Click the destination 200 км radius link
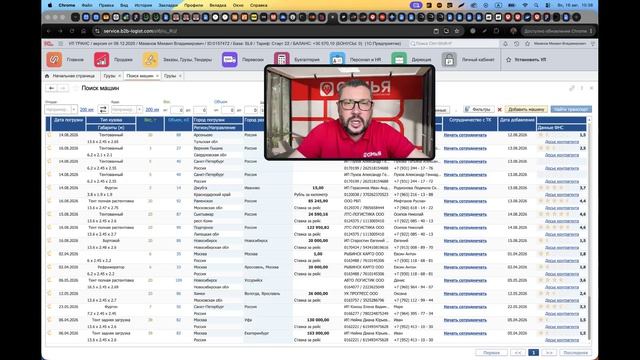640x360 pixels. [152, 109]
